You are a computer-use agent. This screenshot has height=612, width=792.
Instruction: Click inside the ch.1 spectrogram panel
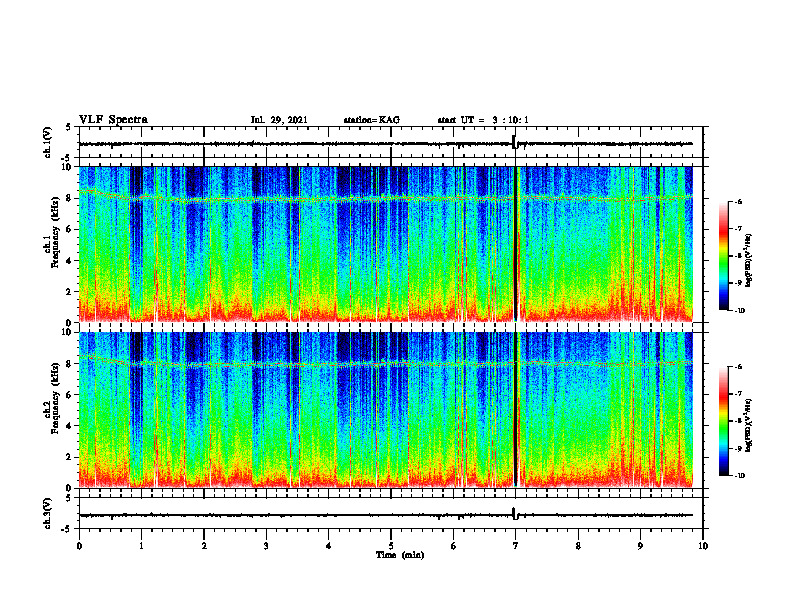[386, 244]
